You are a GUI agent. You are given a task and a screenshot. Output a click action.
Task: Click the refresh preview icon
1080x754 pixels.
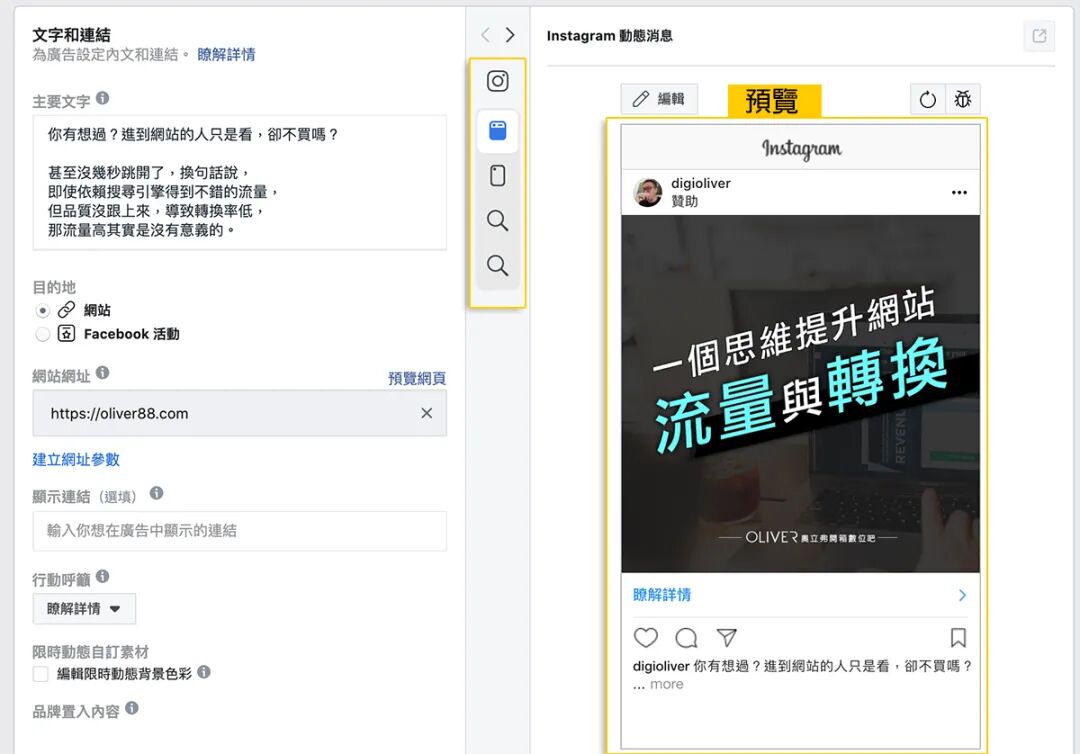[x=928, y=99]
